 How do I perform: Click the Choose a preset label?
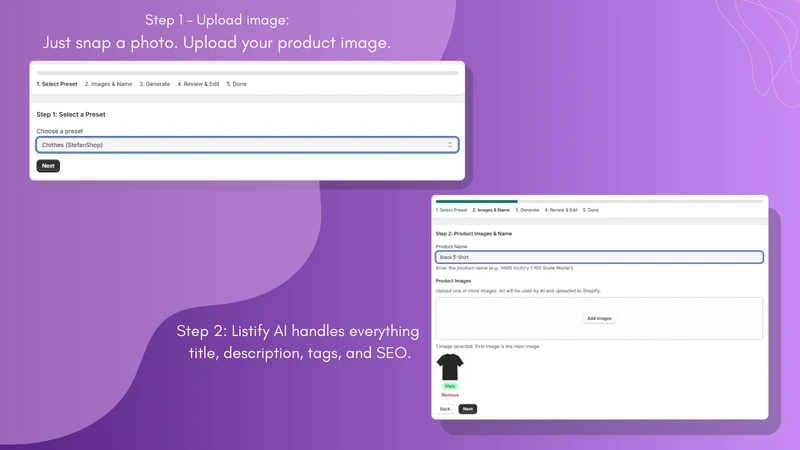pyautogui.click(x=60, y=131)
